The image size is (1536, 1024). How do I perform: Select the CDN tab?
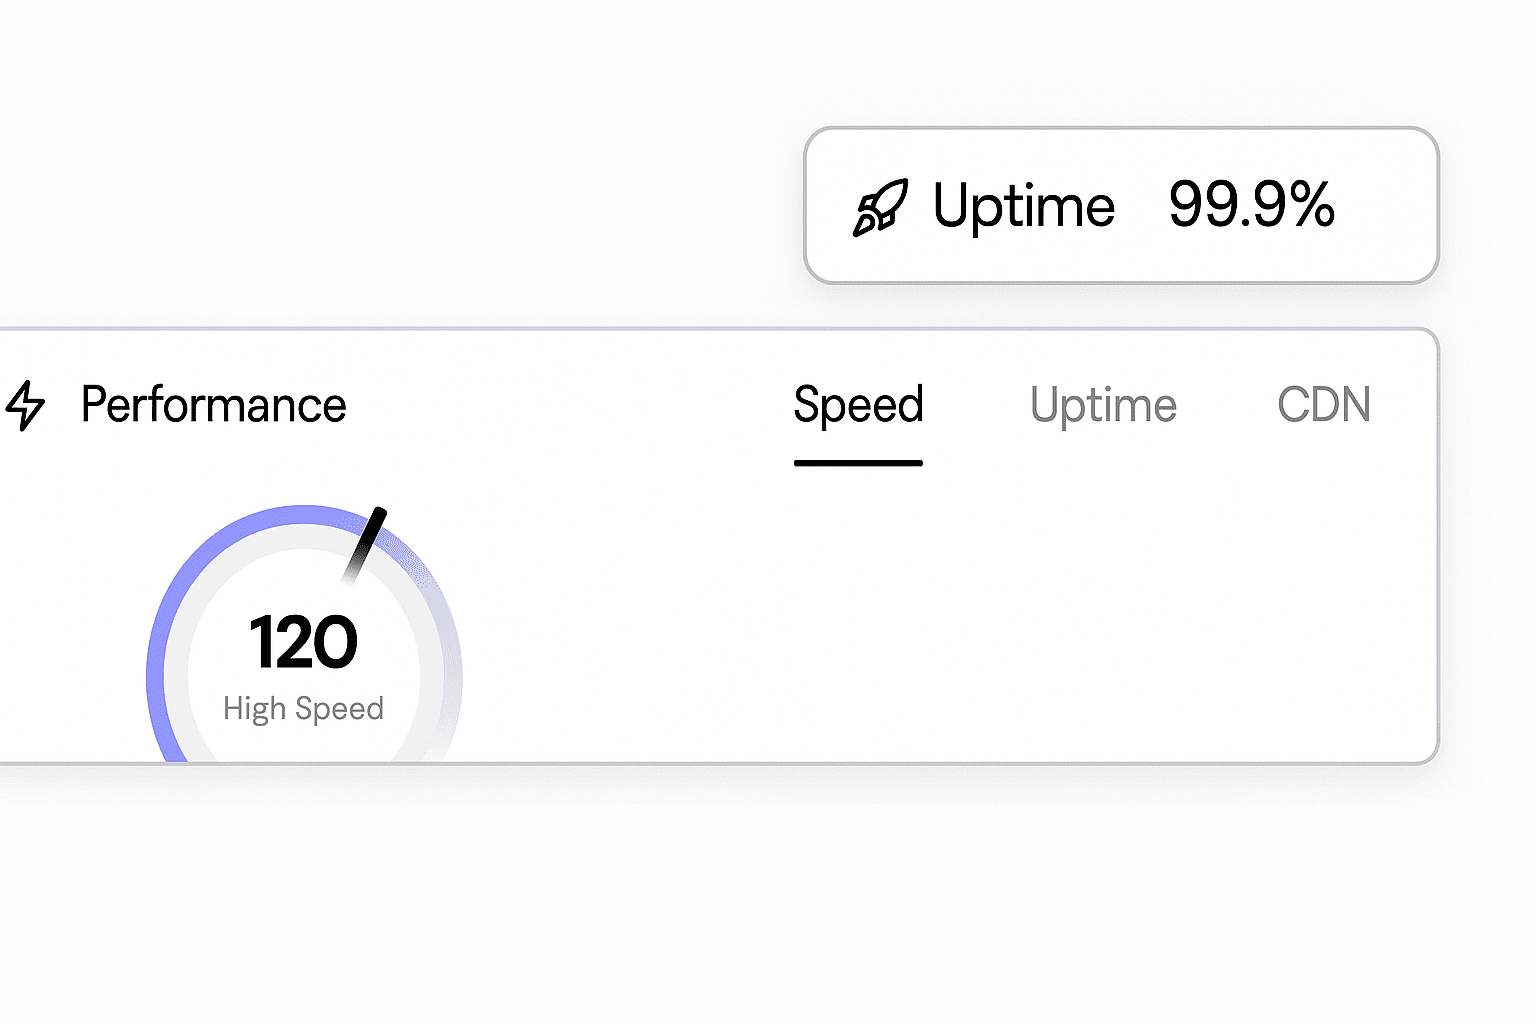coord(1323,405)
